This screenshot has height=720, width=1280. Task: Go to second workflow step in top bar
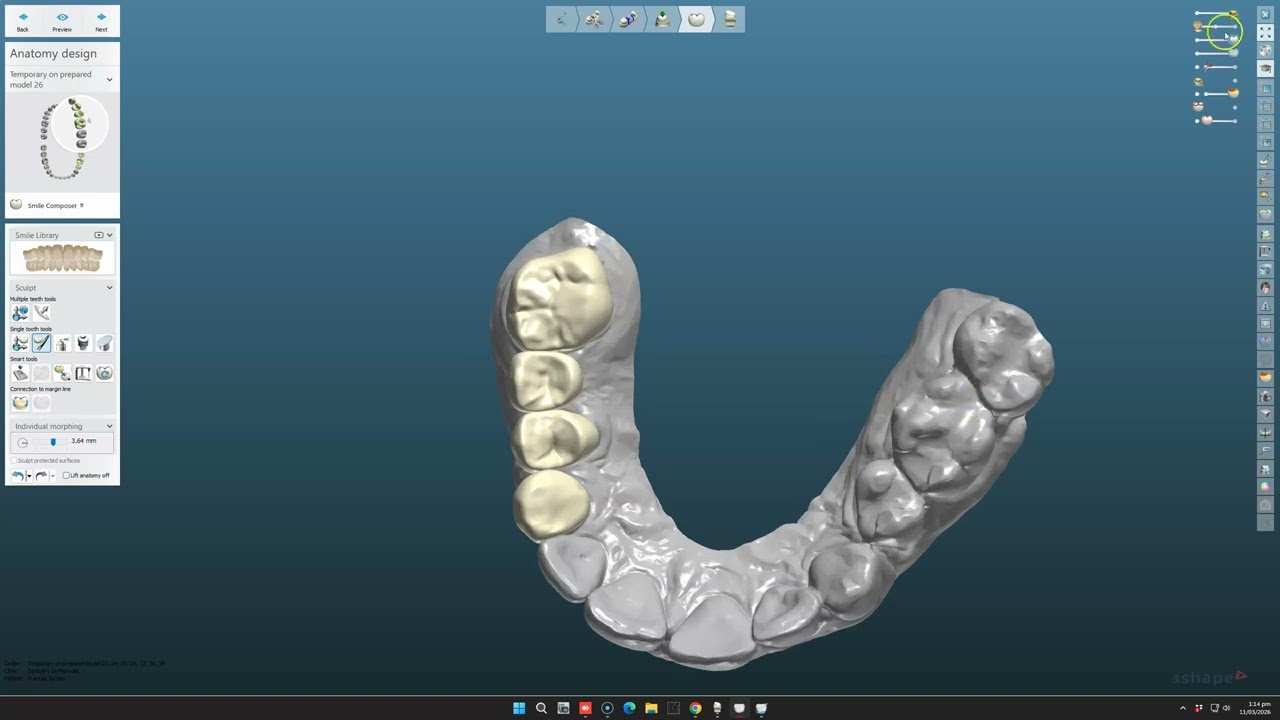pyautogui.click(x=595, y=19)
